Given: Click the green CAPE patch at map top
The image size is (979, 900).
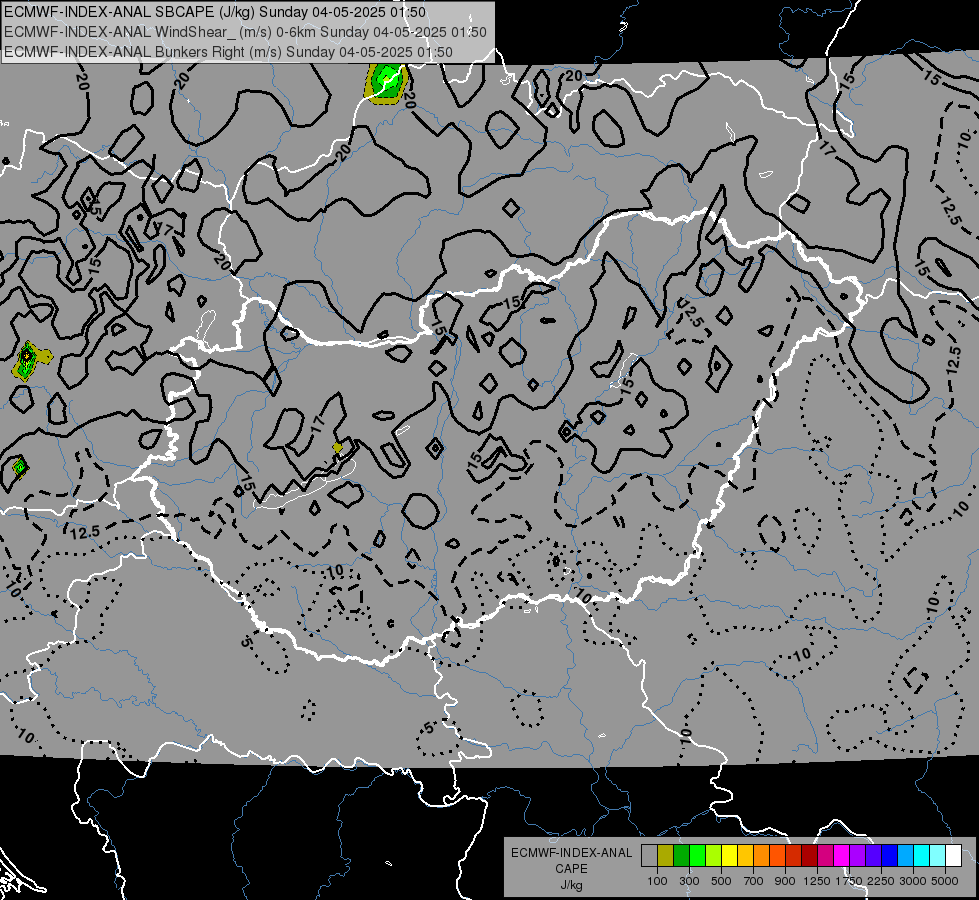Looking at the screenshot, I should click(x=386, y=82).
